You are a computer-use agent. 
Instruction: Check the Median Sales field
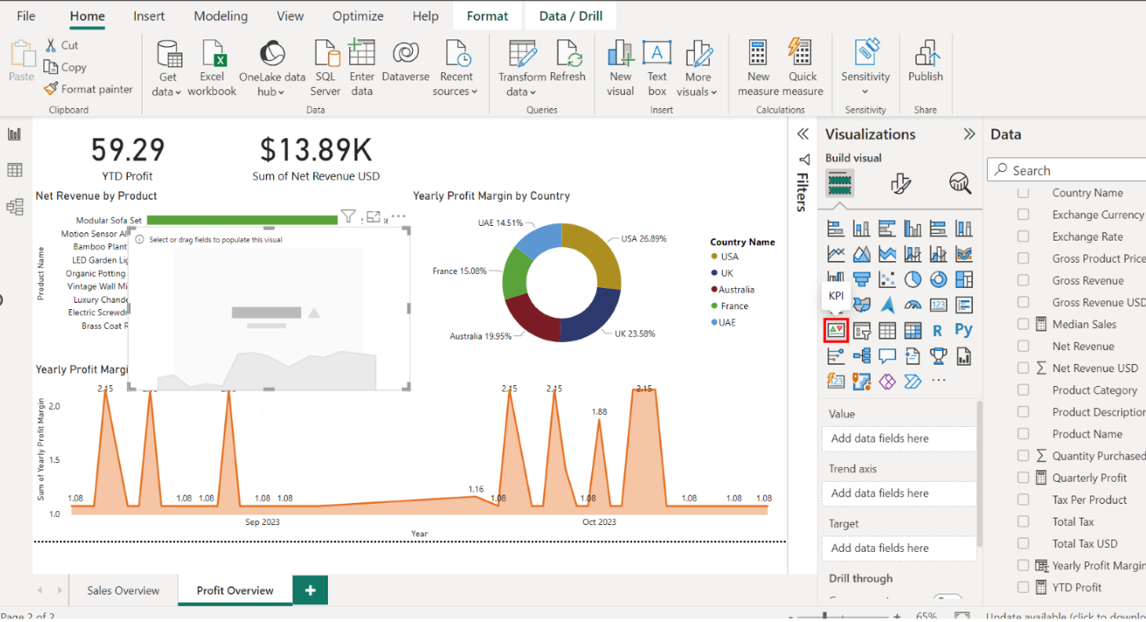coord(1023,324)
